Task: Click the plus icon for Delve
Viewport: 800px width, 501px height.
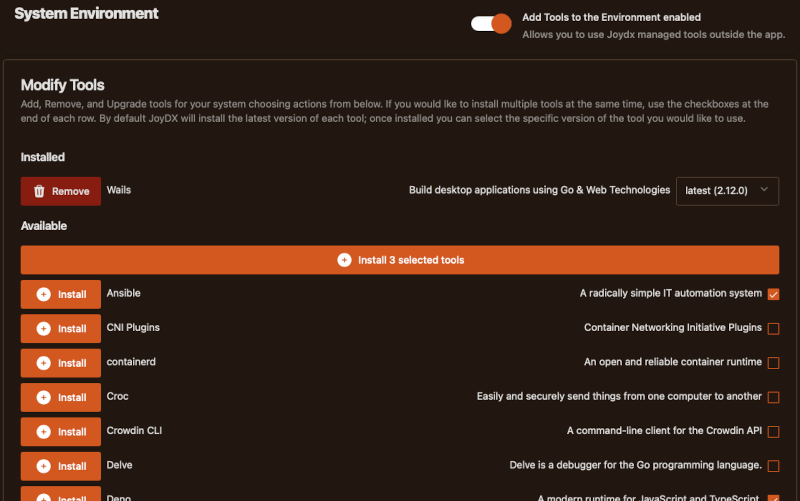Action: pyautogui.click(x=43, y=466)
